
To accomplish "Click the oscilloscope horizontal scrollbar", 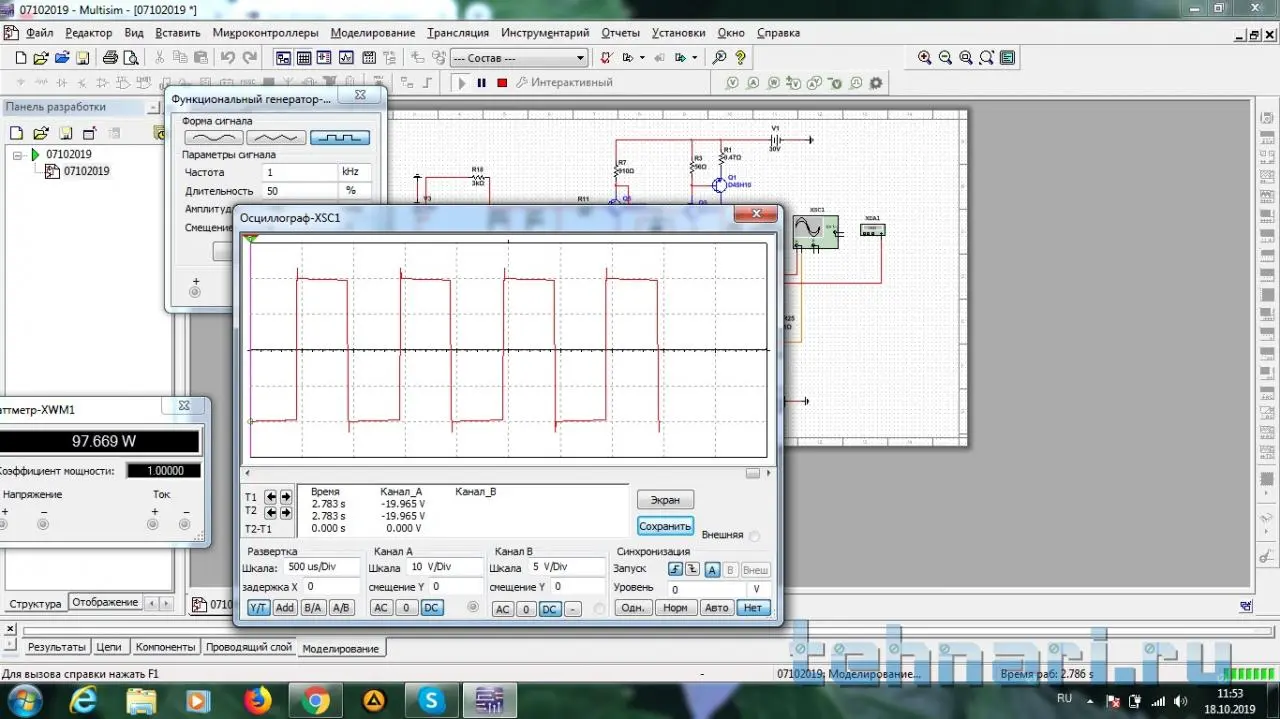I will coord(500,474).
